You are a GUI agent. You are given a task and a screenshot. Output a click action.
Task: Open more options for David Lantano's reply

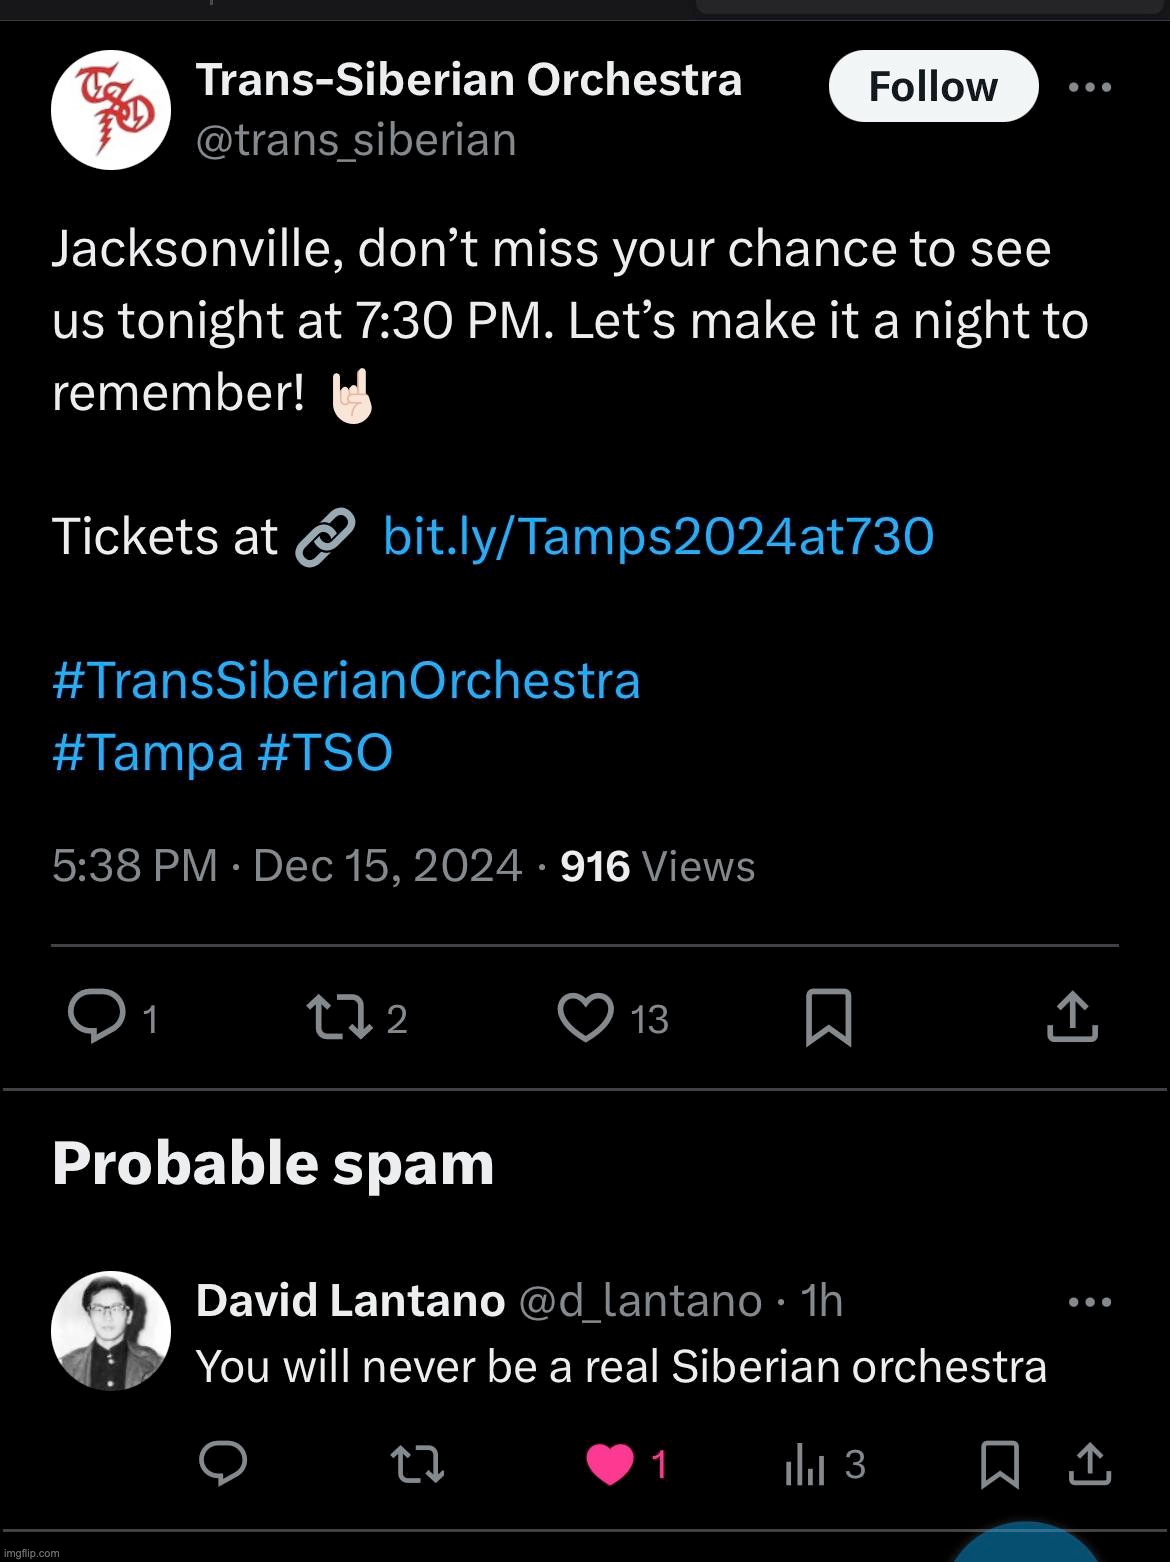1090,1302
